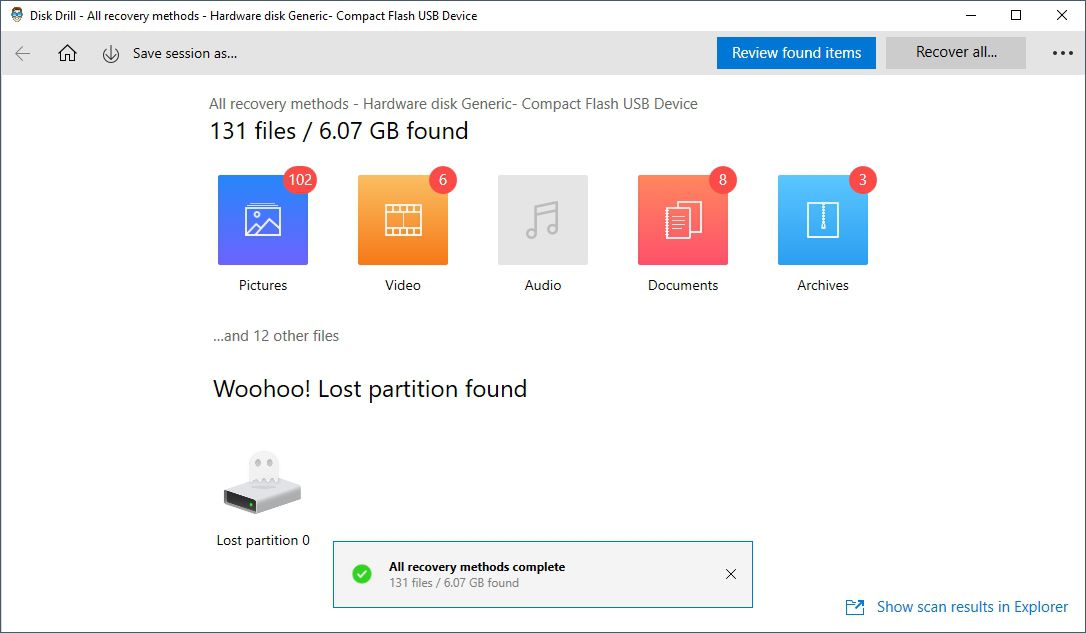
Task: Open the Archives category icon
Action: pos(823,220)
